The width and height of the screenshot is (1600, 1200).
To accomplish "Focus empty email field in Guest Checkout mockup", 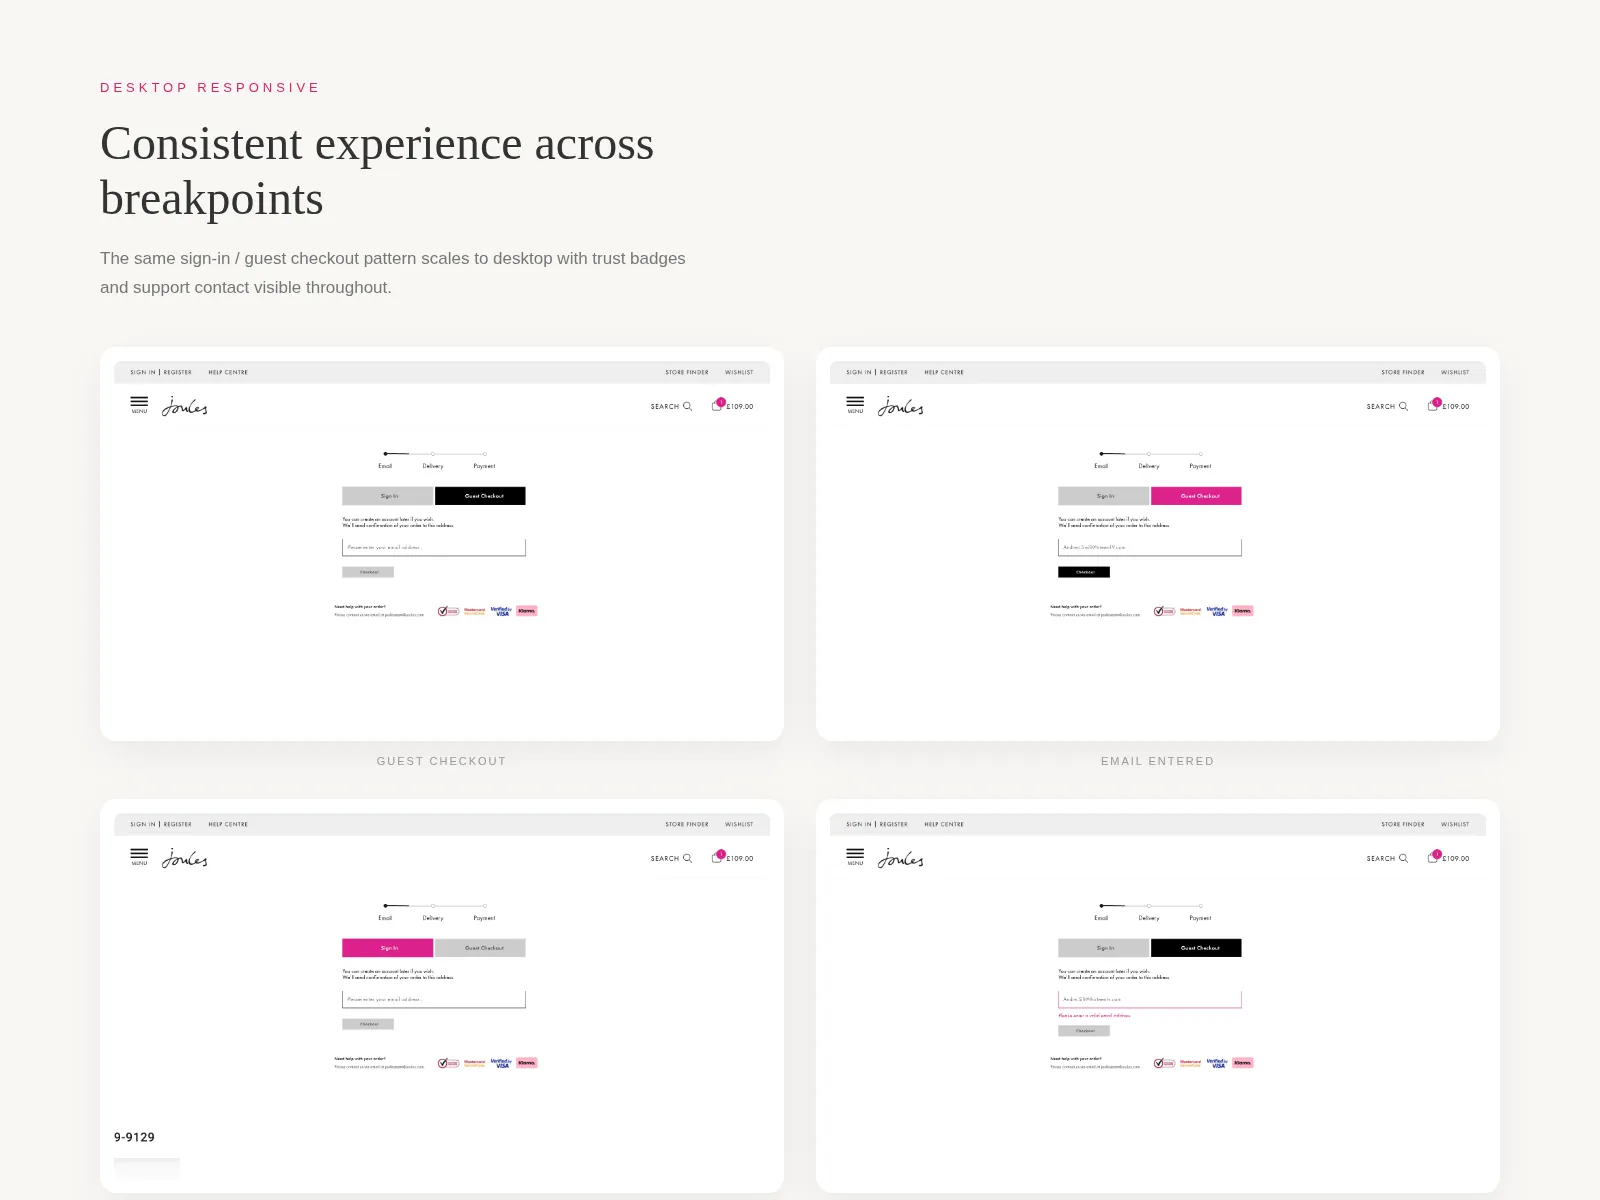I will click(434, 547).
